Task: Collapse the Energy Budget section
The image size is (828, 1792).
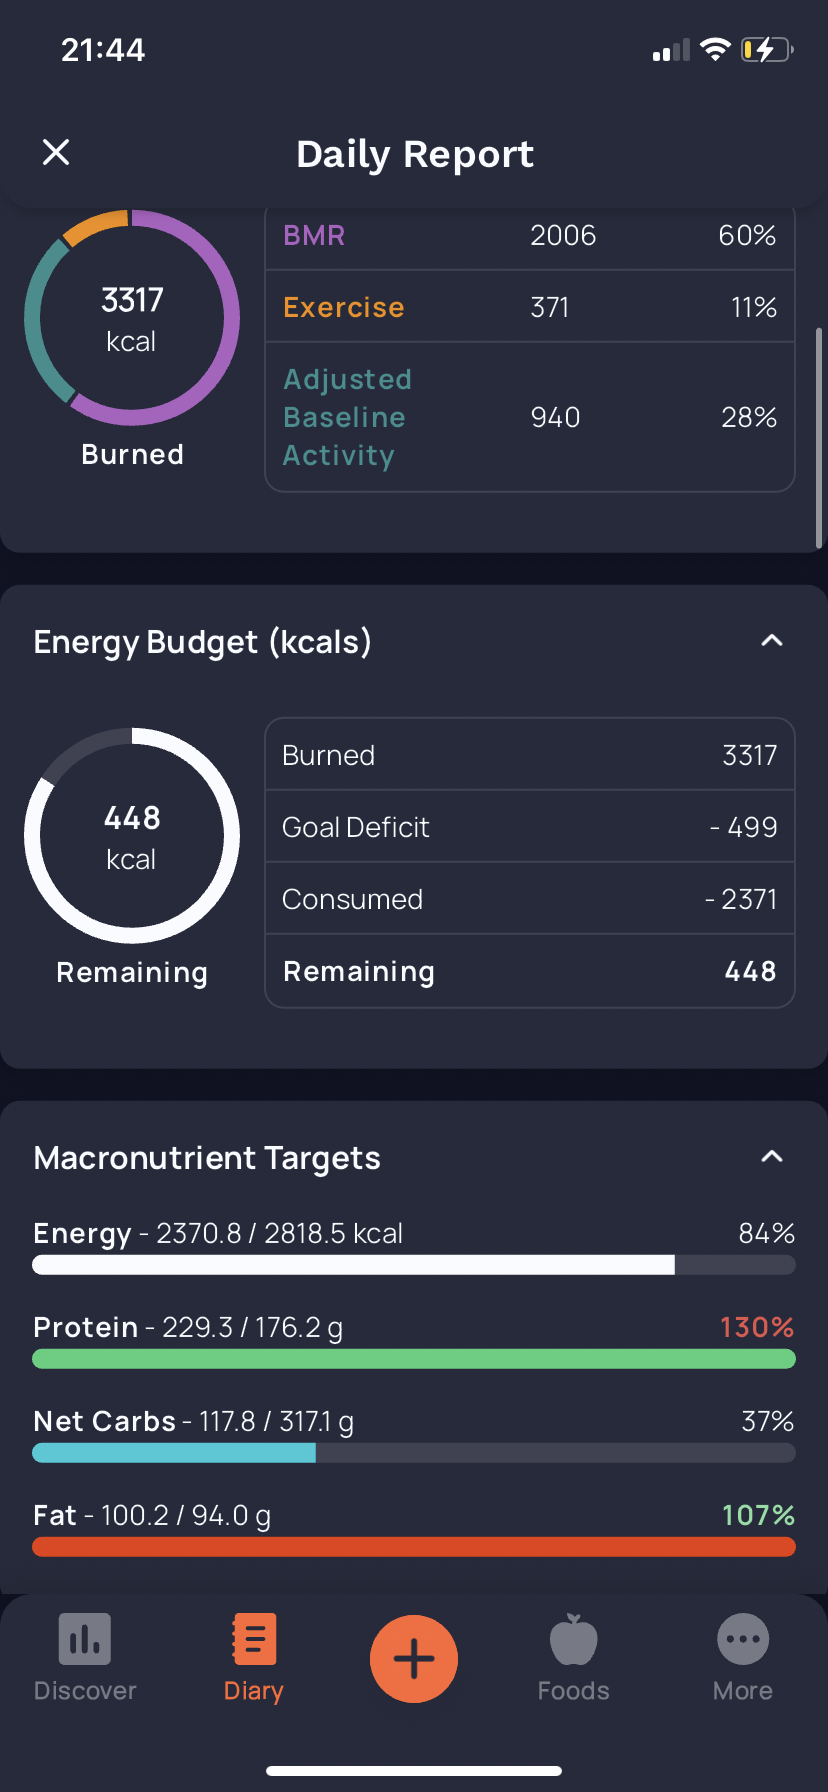Action: 771,641
